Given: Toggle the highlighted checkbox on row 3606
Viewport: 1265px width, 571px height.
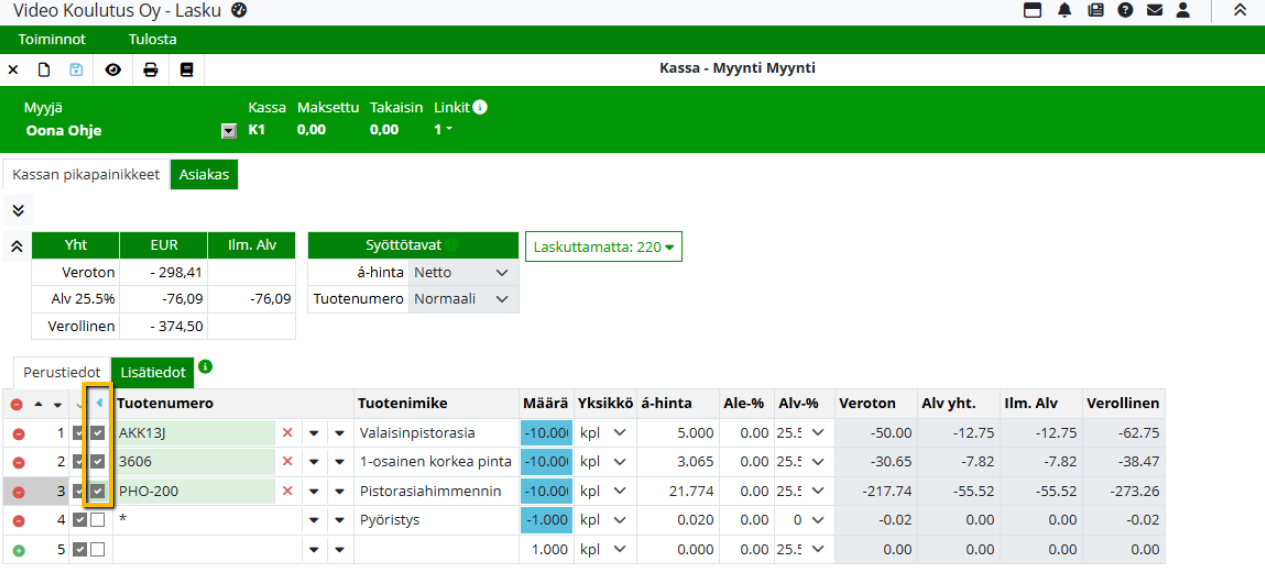Looking at the screenshot, I should (97, 463).
